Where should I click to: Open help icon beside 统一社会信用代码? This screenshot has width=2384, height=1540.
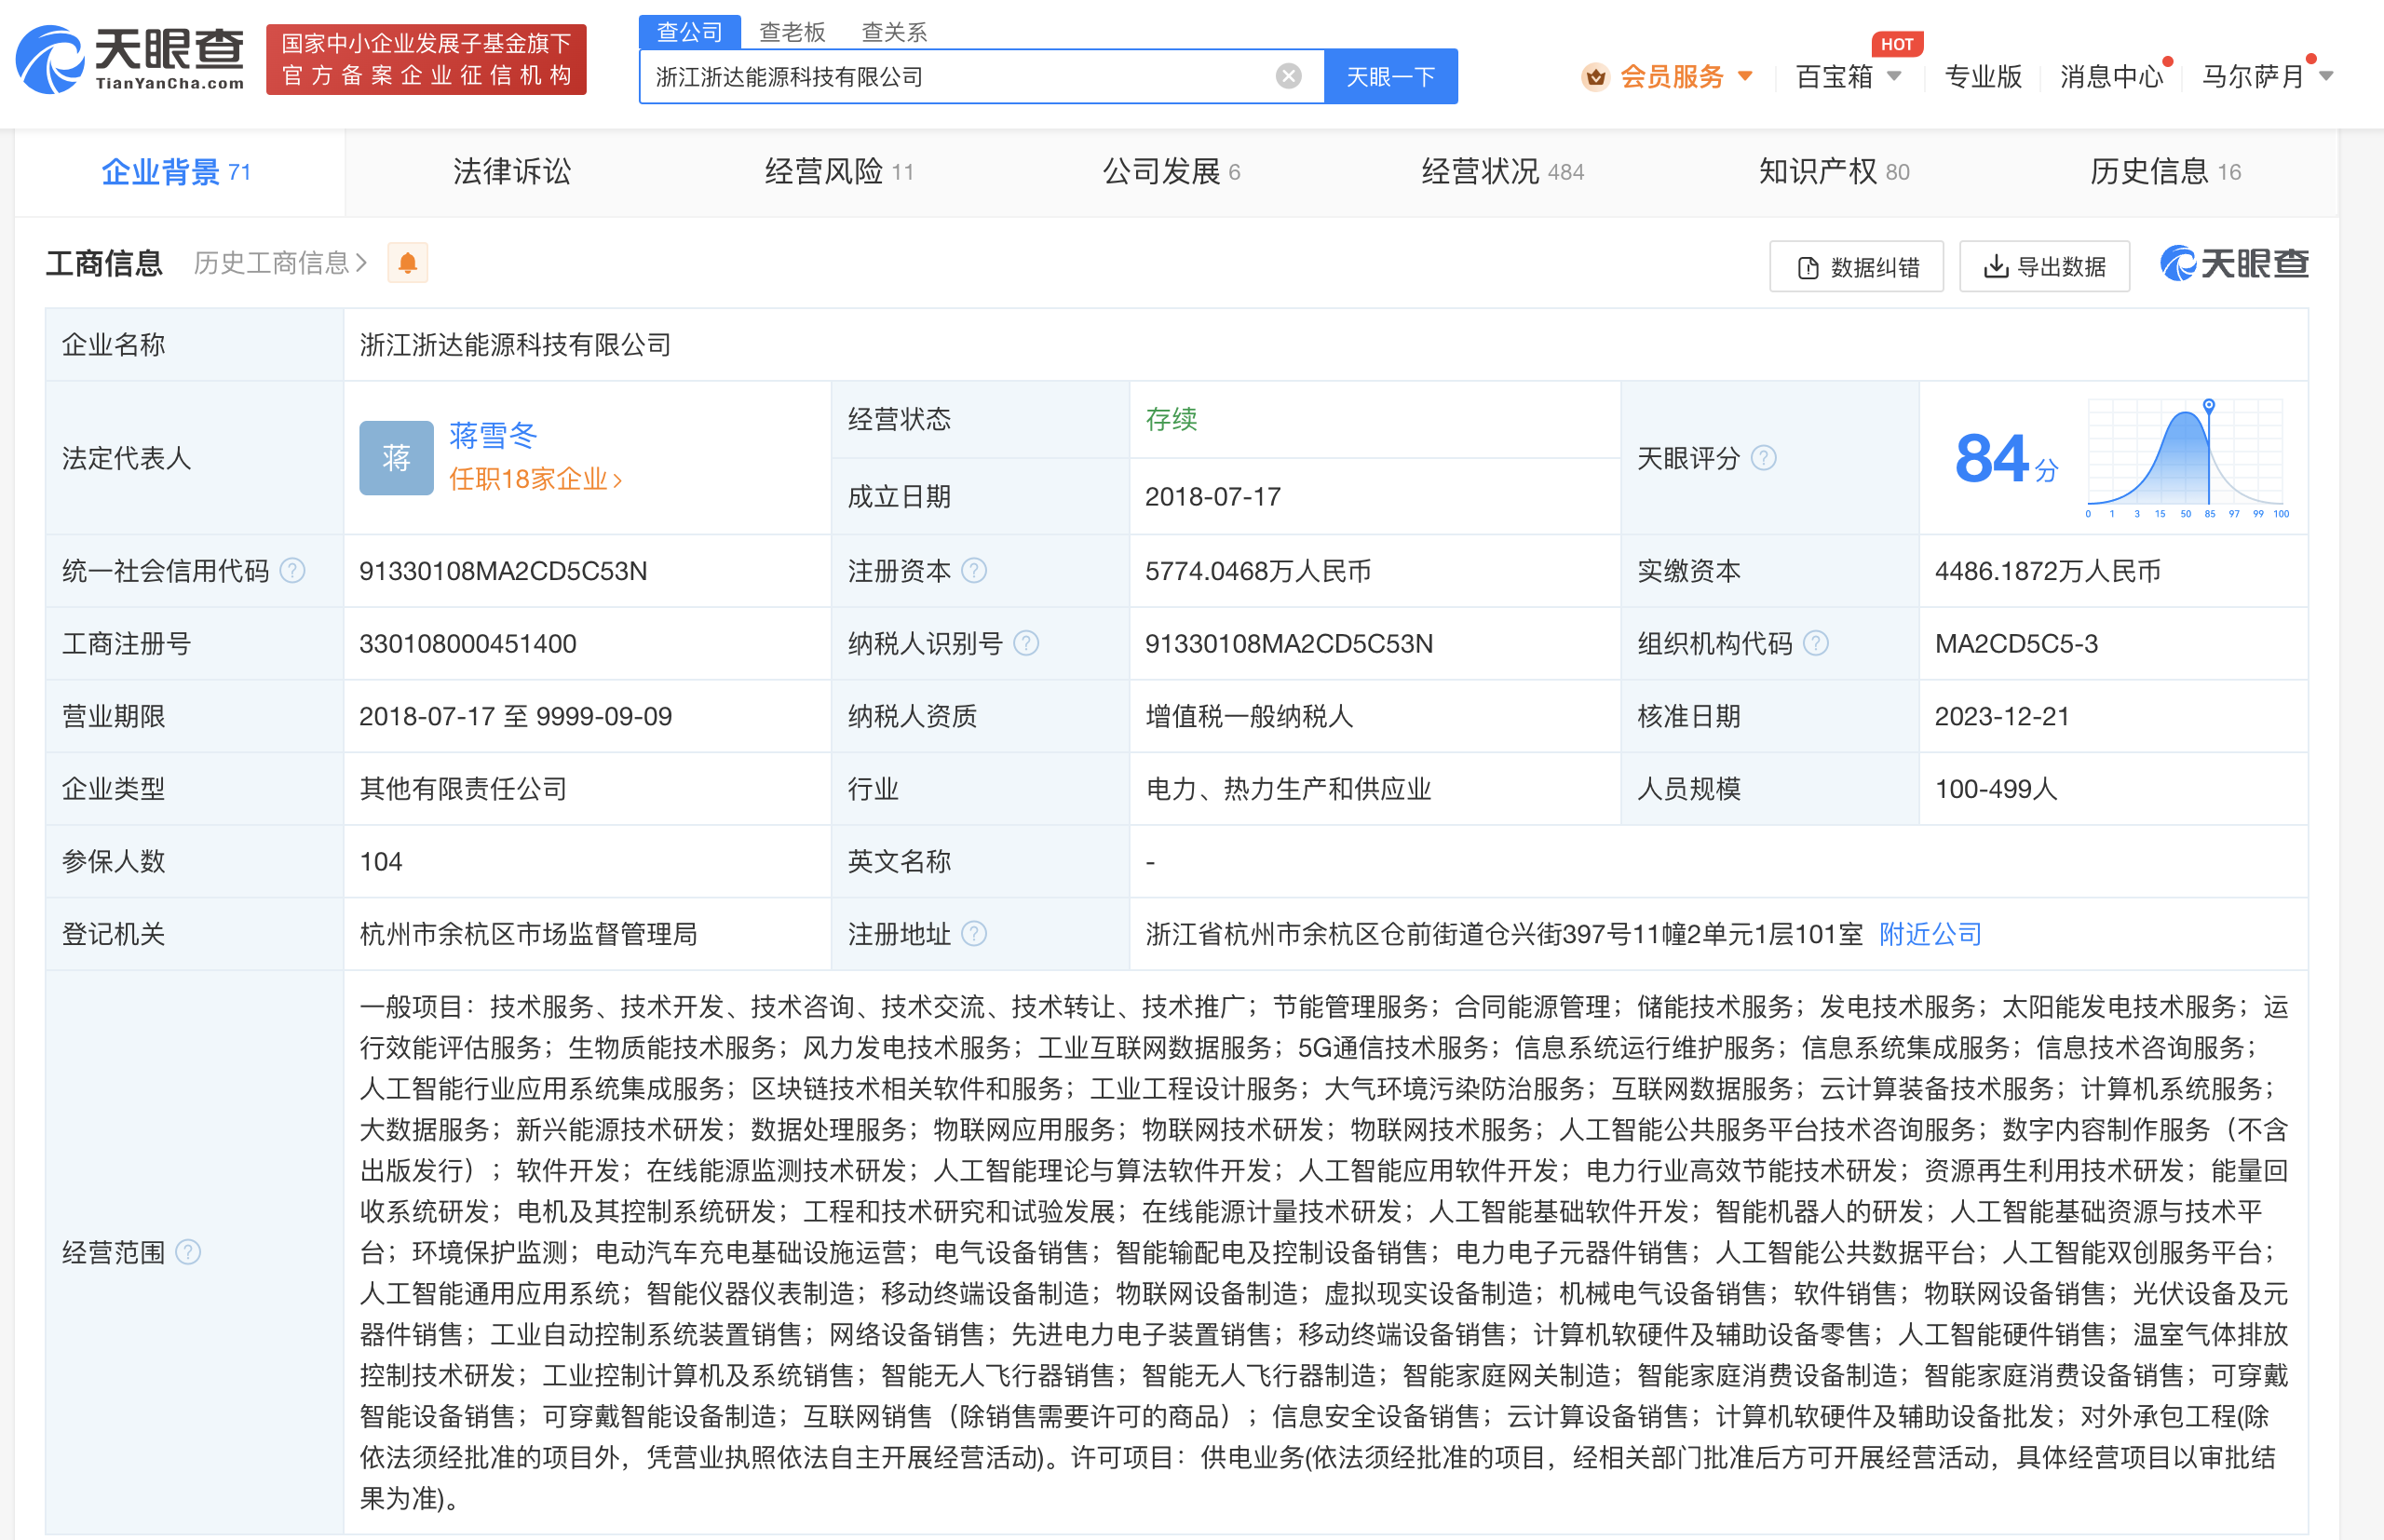click(x=292, y=571)
